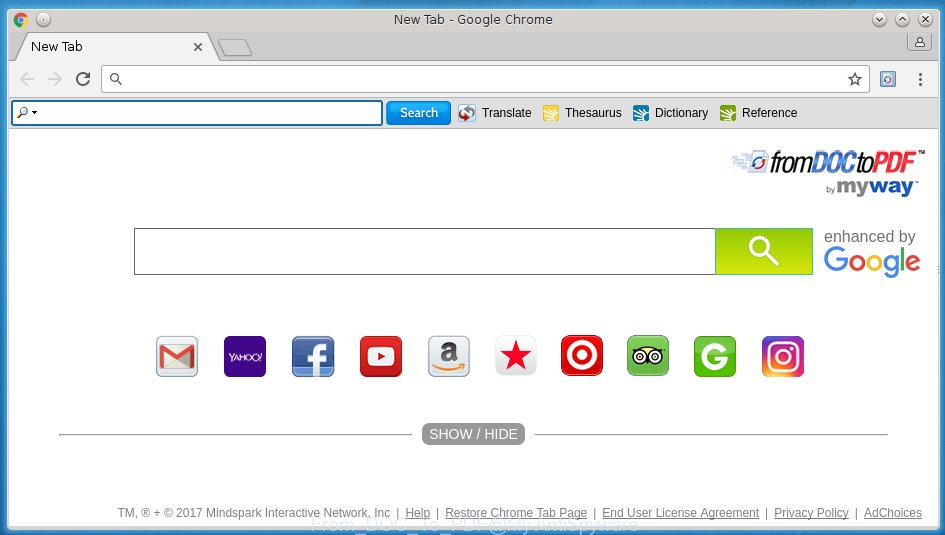Focus the main page search box
This screenshot has width=945, height=535.
(424, 251)
